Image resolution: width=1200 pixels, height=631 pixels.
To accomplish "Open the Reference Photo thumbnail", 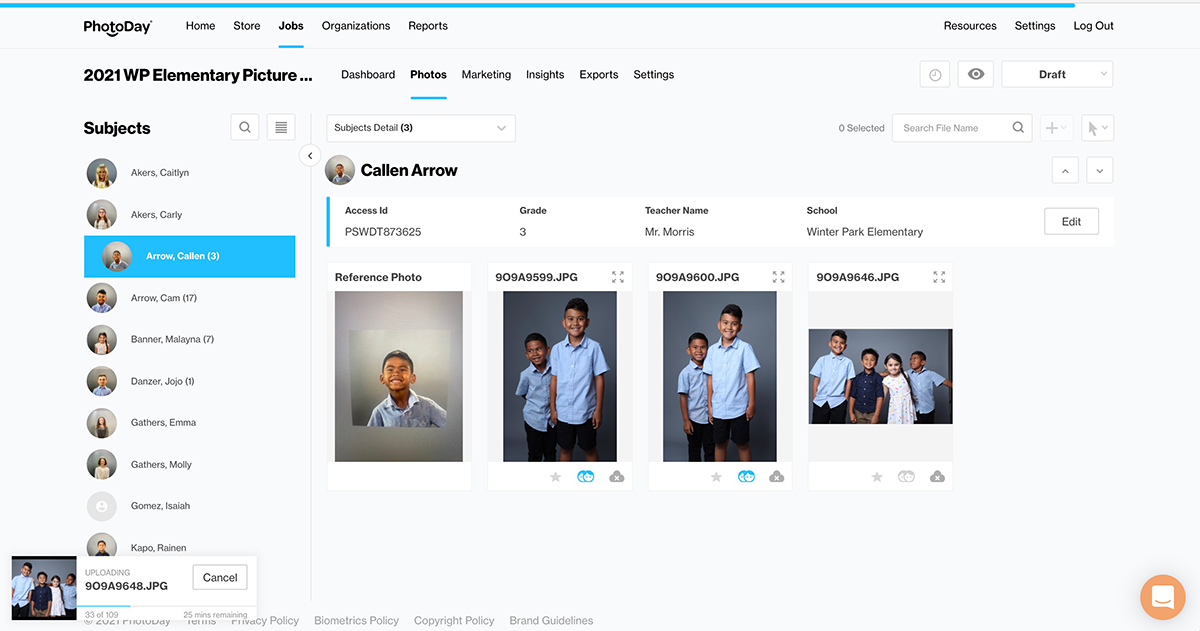I will point(399,376).
